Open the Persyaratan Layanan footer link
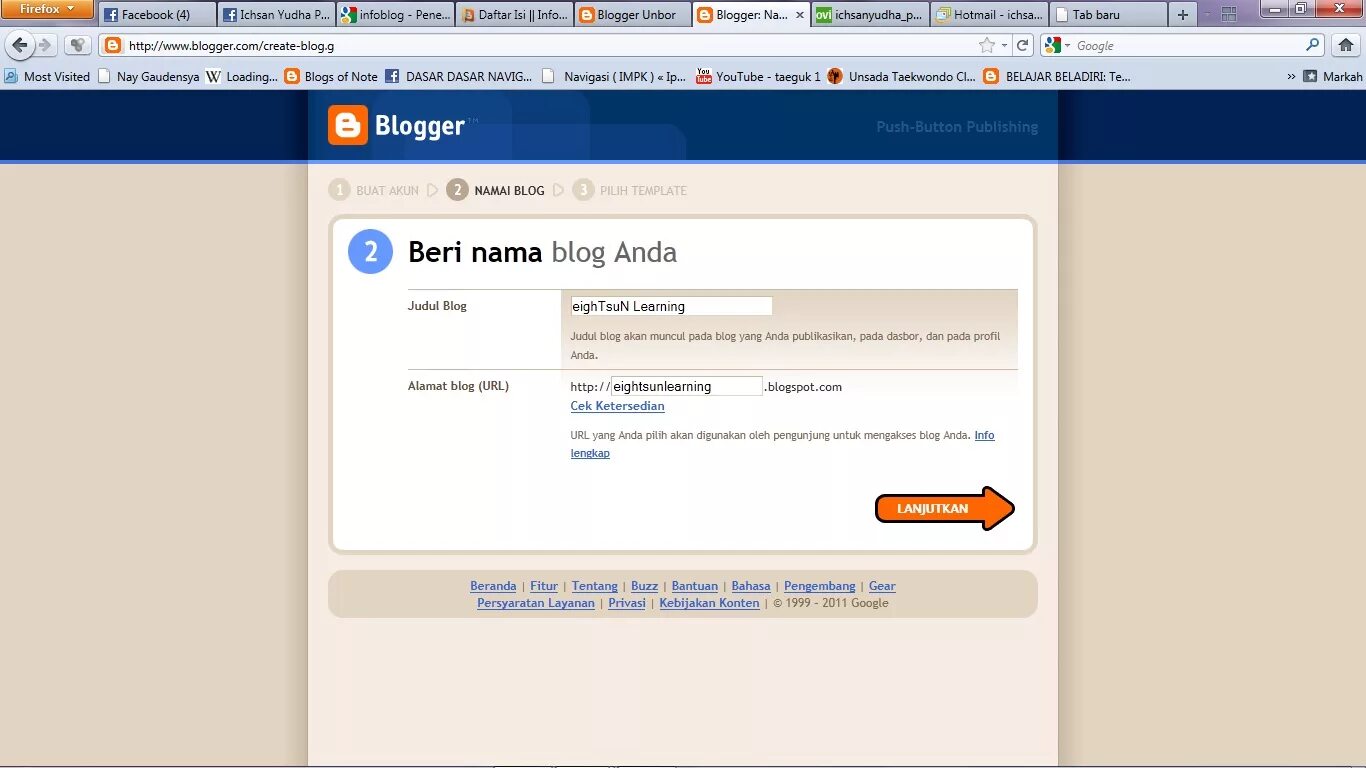The height and width of the screenshot is (768, 1366). point(536,603)
